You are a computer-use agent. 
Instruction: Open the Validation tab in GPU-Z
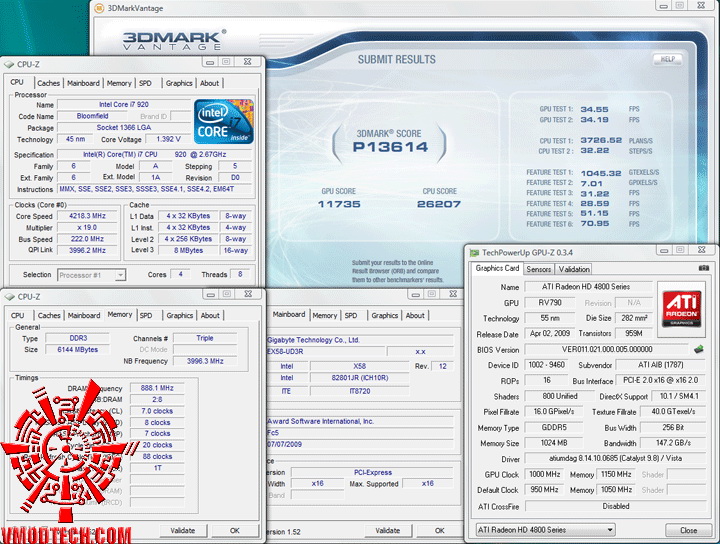574,269
